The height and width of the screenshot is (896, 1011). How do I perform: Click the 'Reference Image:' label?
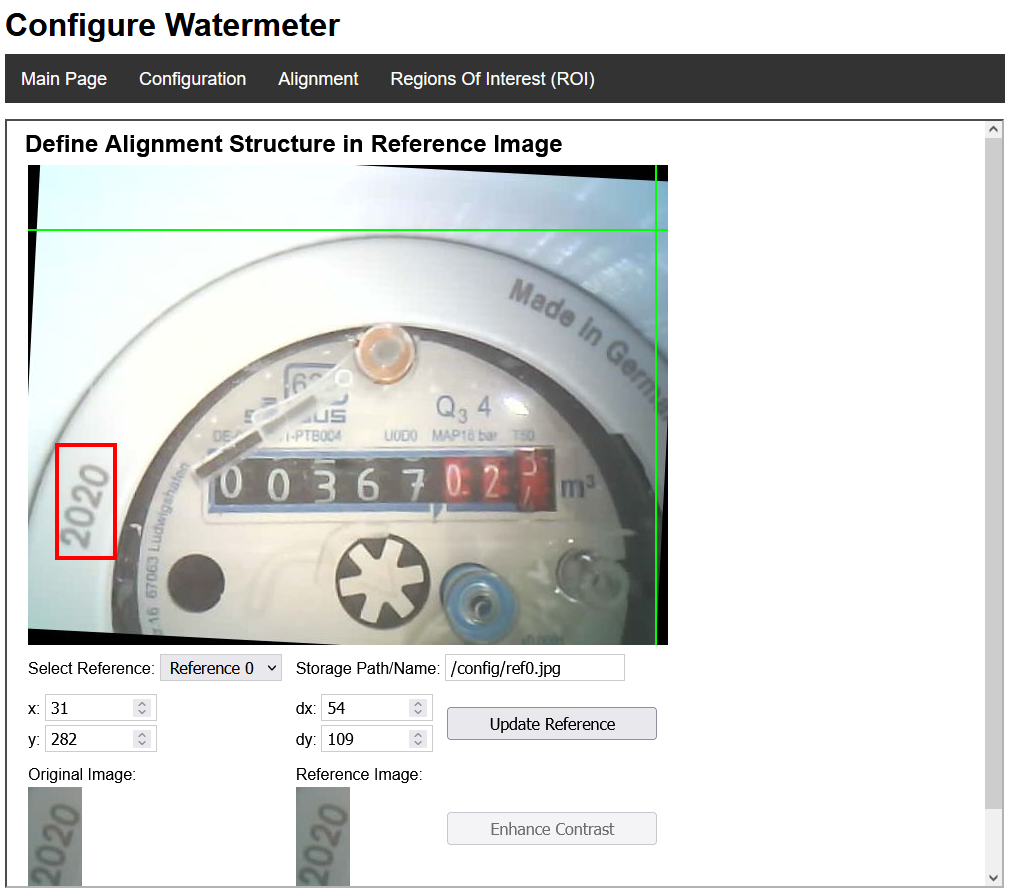359,774
